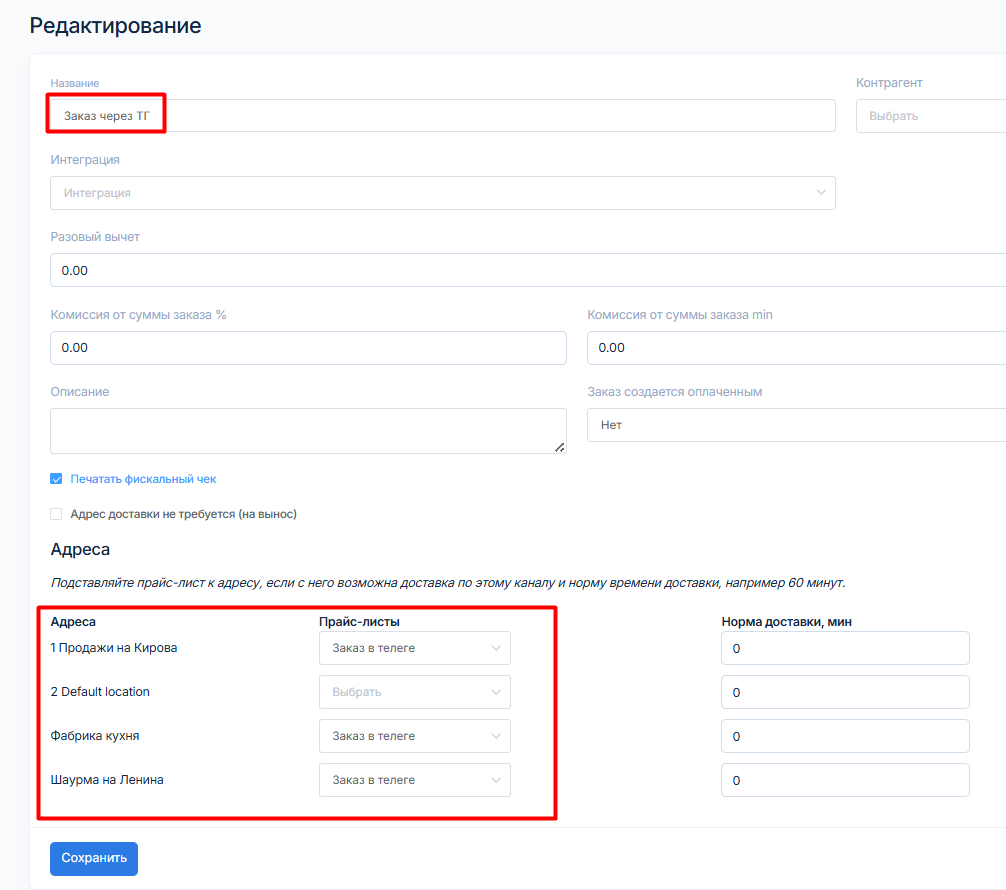Screen dimensions: 1006x890
Task: Focus the Комиссия от суммы заказа % field
Action: click(x=308, y=348)
